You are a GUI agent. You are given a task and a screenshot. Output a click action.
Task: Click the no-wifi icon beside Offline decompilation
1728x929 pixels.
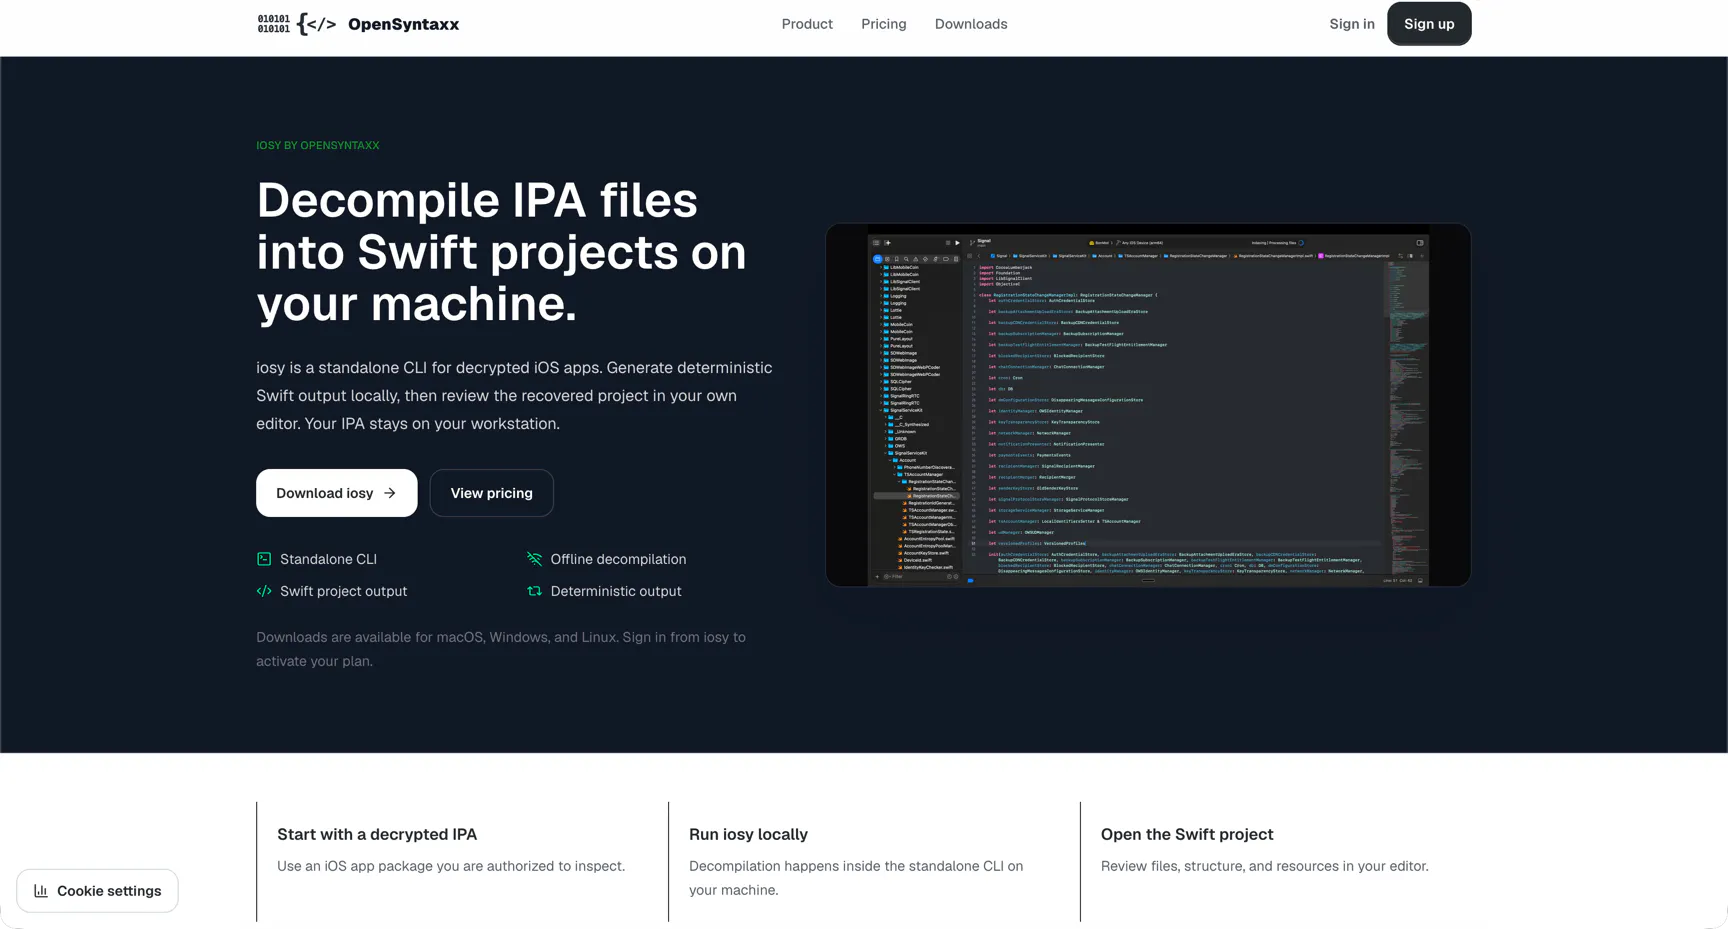coord(535,559)
